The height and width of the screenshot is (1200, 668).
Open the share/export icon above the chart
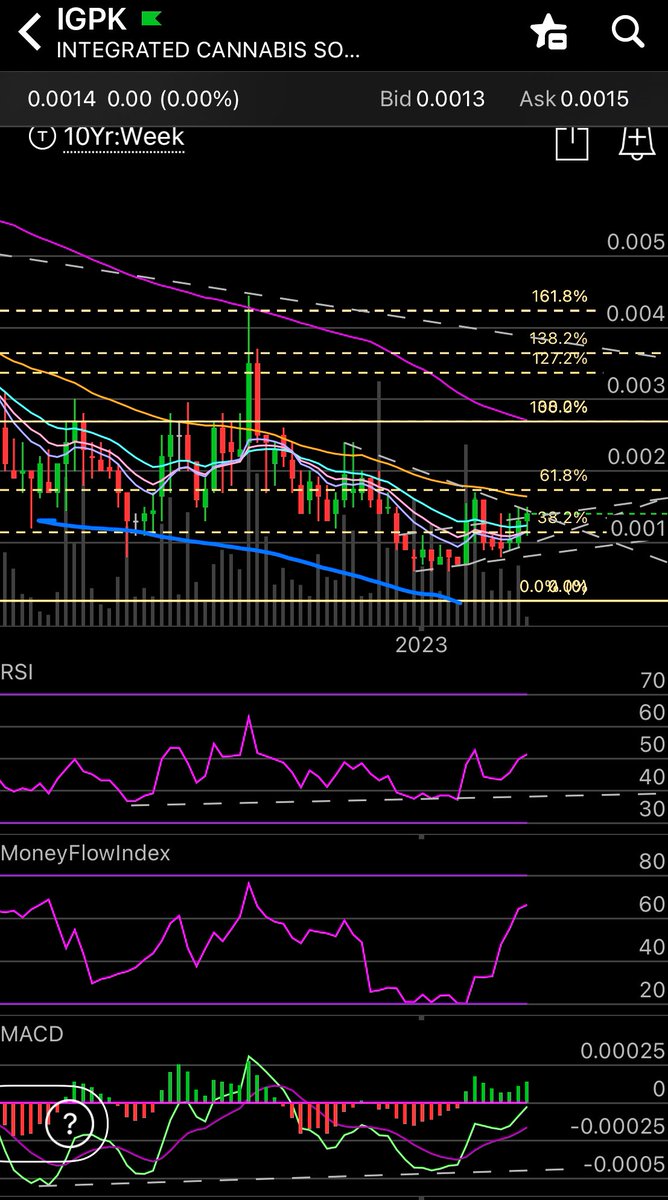pyautogui.click(x=572, y=142)
